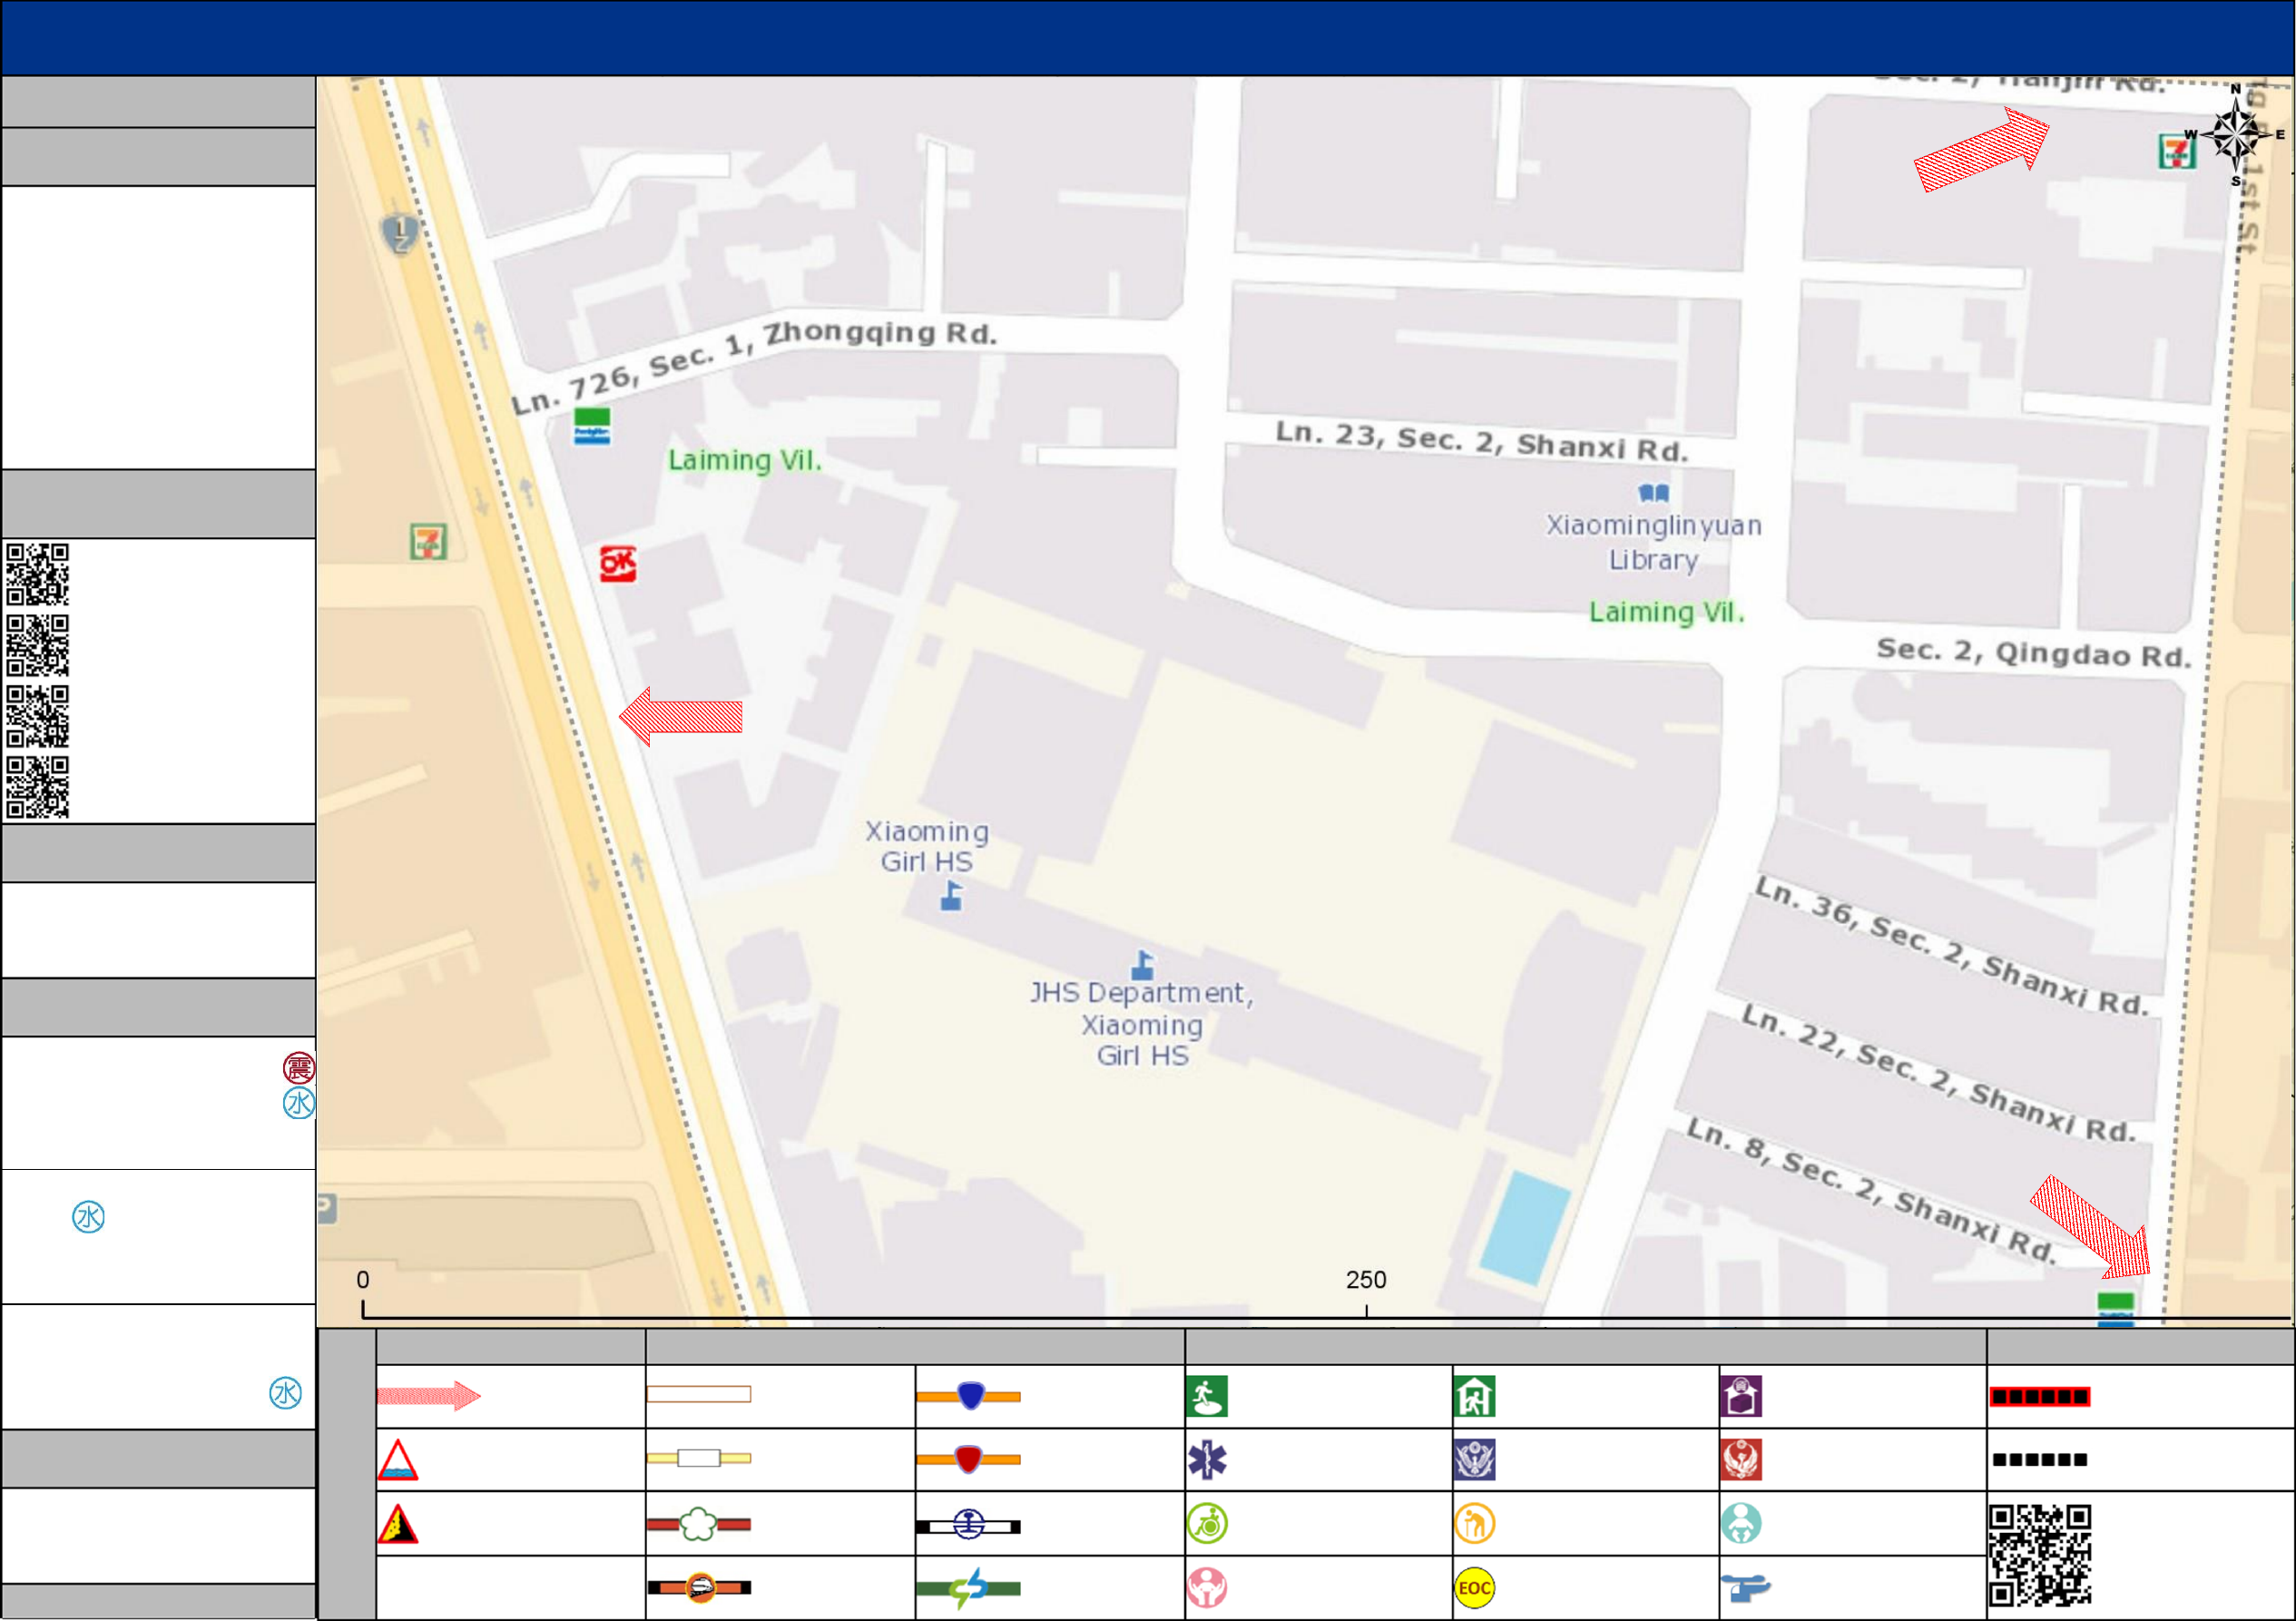Click the "Ln. 22, Sec. 2, Shanxi Rd." label
The image size is (2296, 1621).
(1939, 1073)
